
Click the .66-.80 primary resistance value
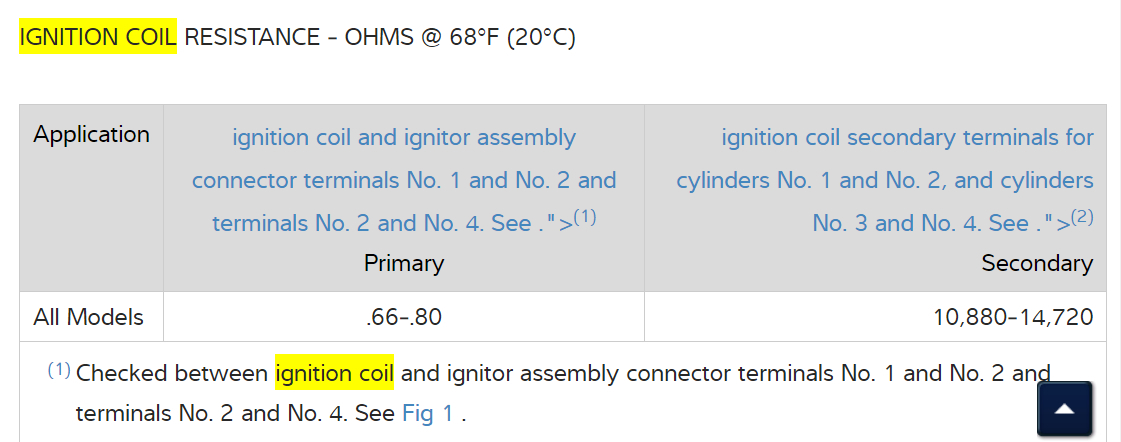click(x=404, y=317)
